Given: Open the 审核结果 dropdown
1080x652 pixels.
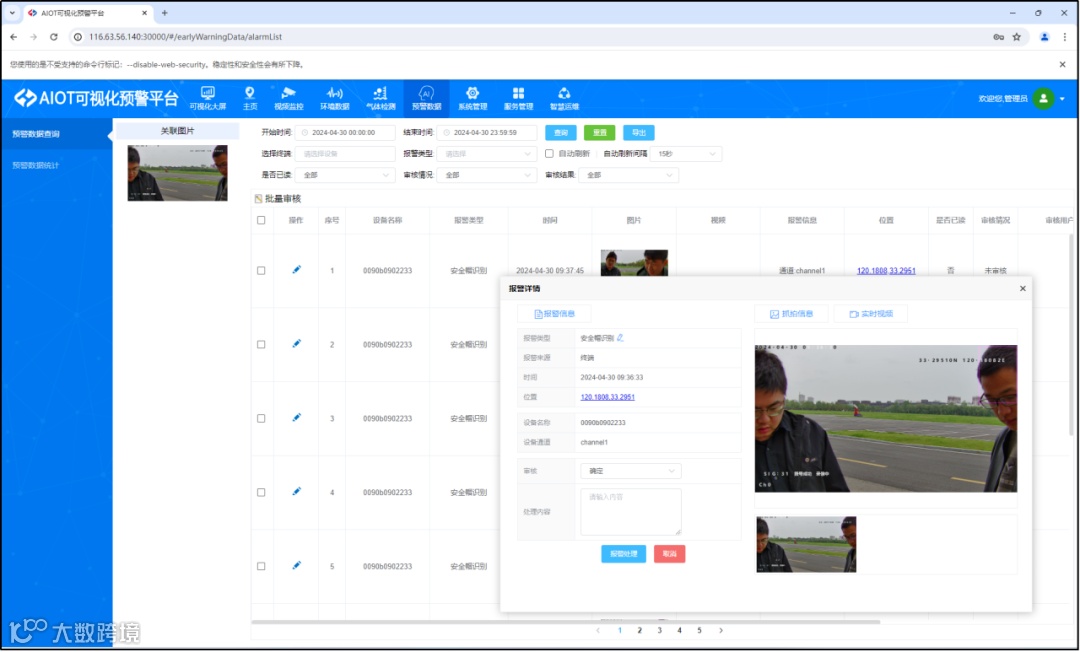Looking at the screenshot, I should coord(629,175).
